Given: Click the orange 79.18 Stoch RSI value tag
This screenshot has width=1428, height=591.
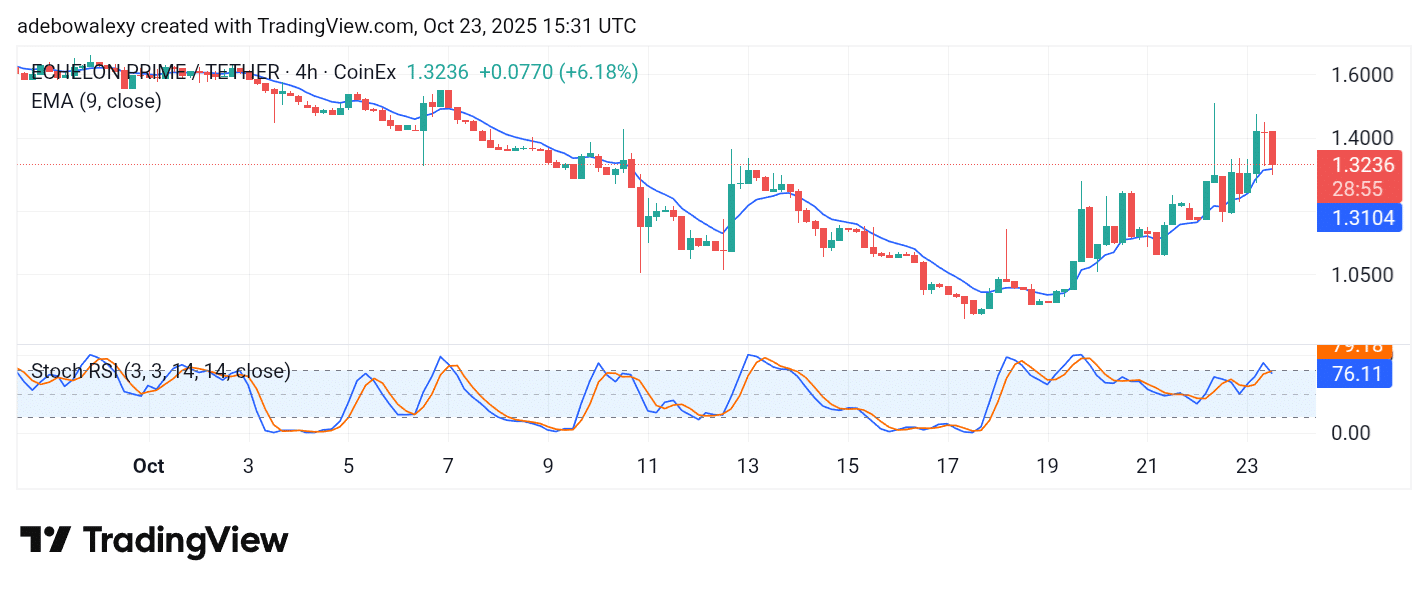Looking at the screenshot, I should pos(1358,349).
